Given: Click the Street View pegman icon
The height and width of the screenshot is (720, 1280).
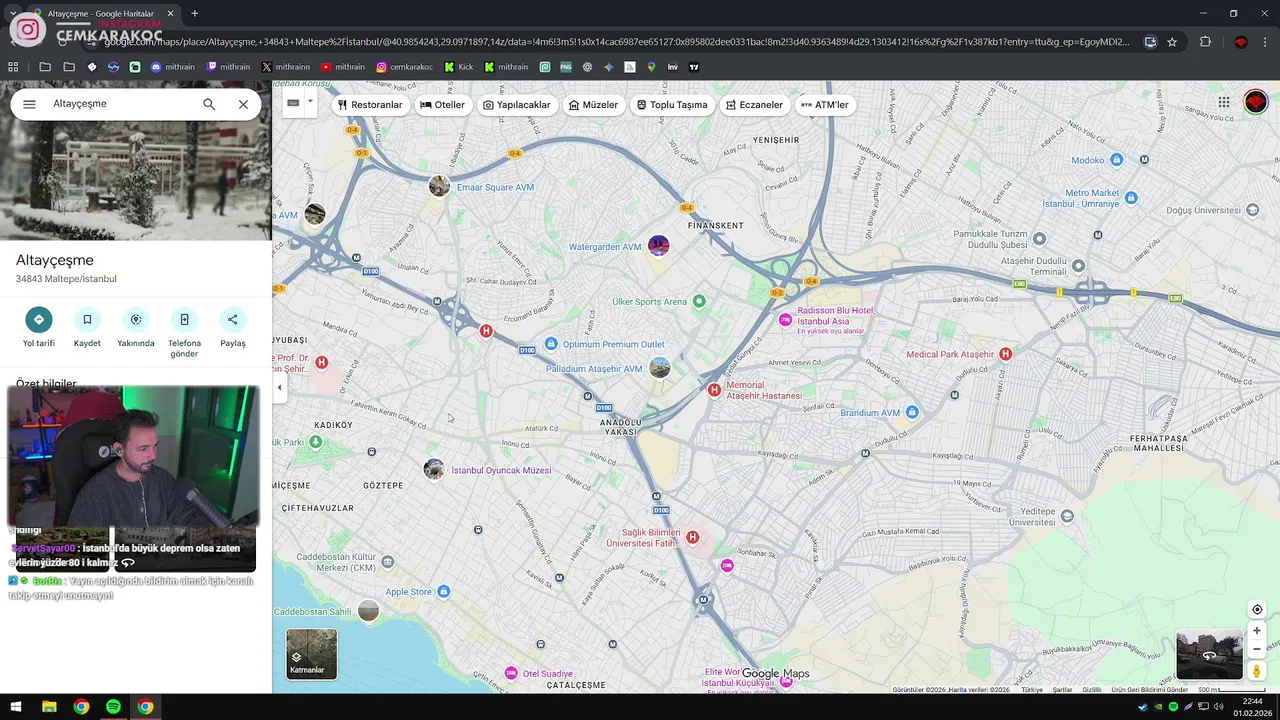Looking at the screenshot, I should point(1257,671).
